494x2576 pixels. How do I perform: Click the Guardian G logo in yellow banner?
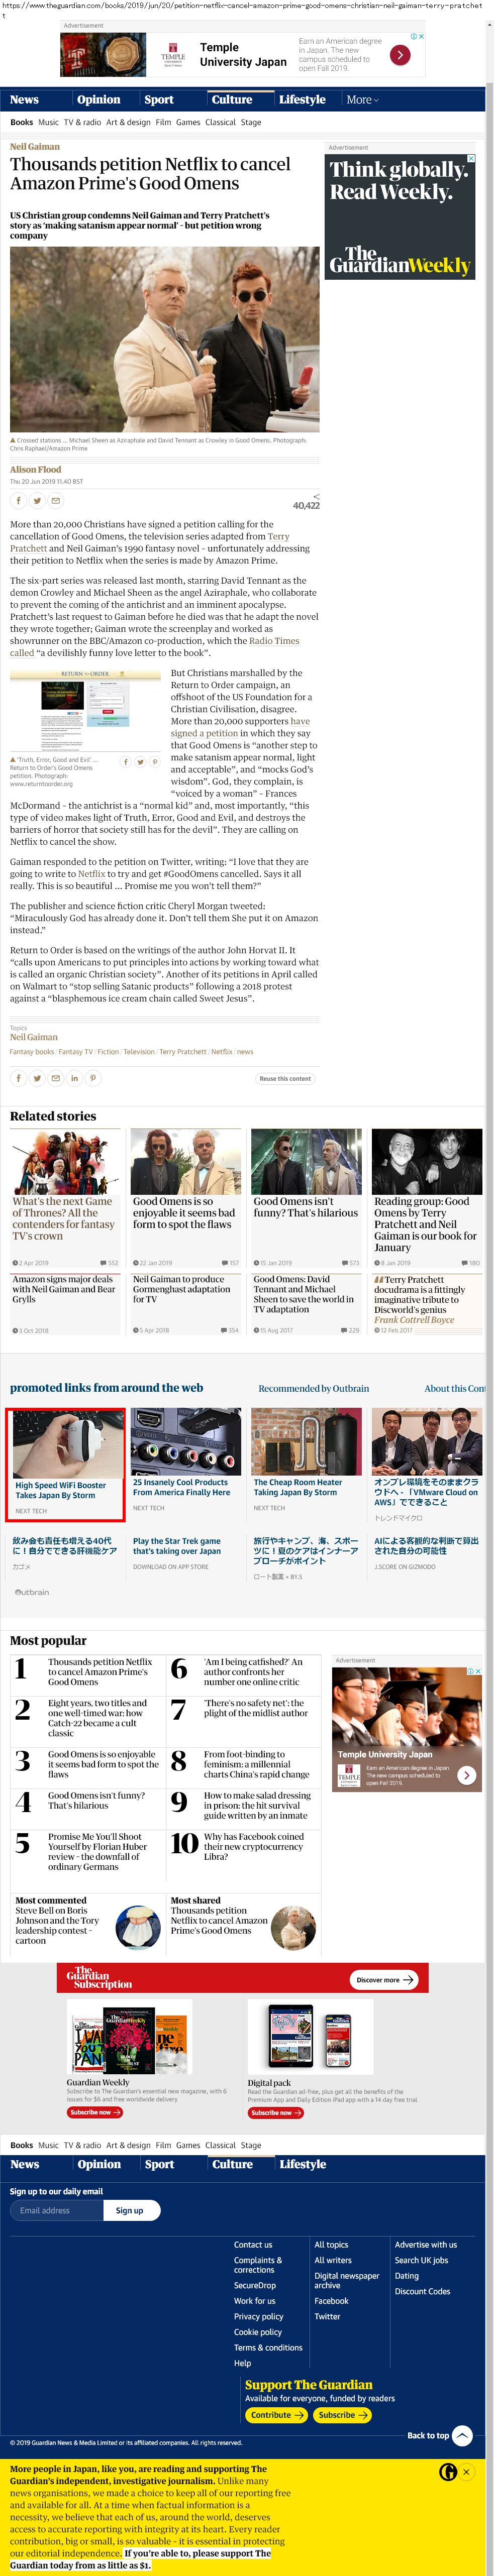pos(448,2472)
